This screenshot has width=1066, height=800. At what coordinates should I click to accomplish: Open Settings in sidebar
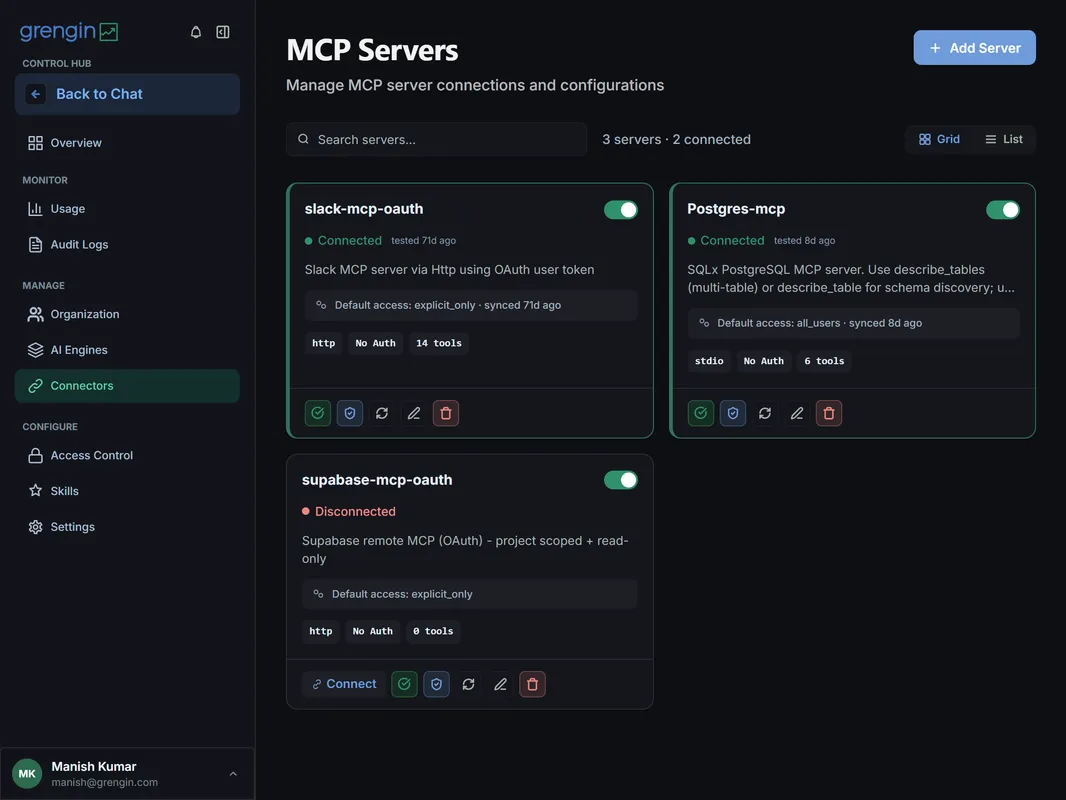coord(127,527)
